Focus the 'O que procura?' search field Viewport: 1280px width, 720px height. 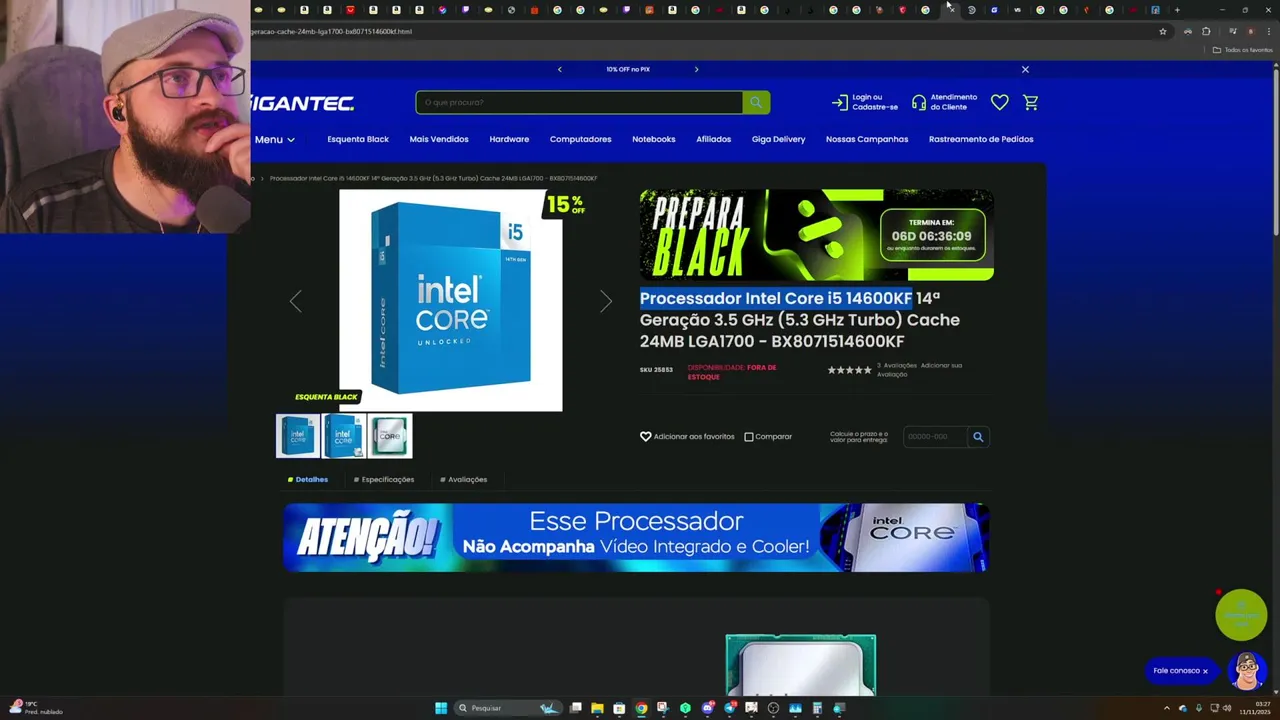579,102
